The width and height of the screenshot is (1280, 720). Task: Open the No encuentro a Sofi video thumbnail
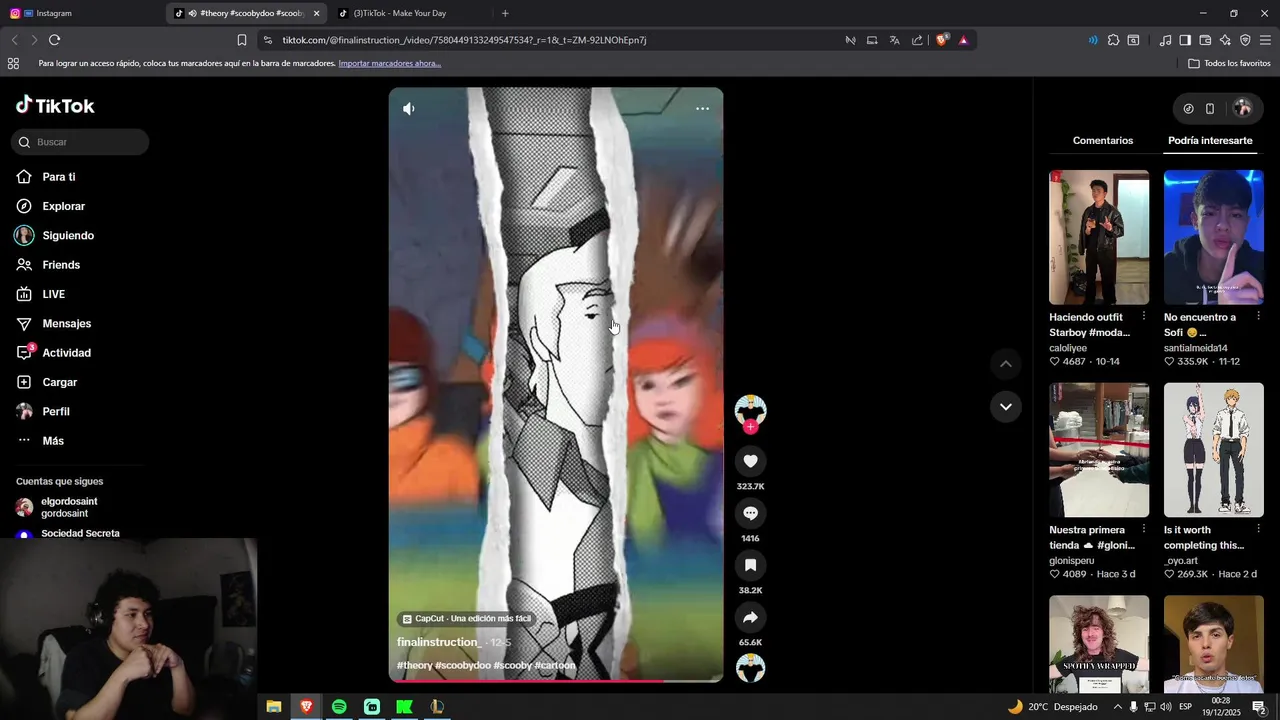pos(1213,237)
